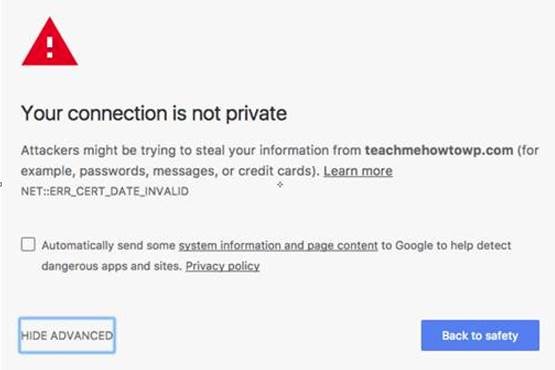Go back with Back to safety button
This screenshot has height=370, width=555.
tap(480, 335)
